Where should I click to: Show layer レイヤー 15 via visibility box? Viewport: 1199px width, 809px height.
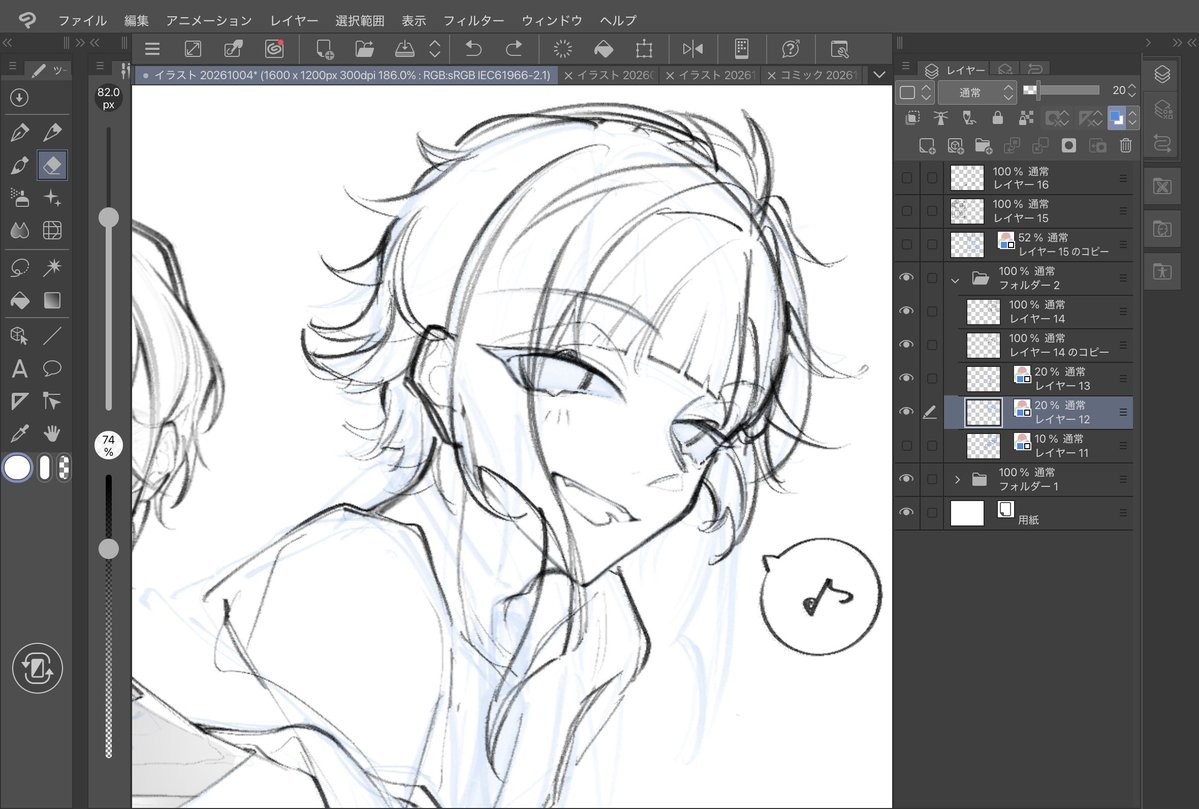pos(906,211)
